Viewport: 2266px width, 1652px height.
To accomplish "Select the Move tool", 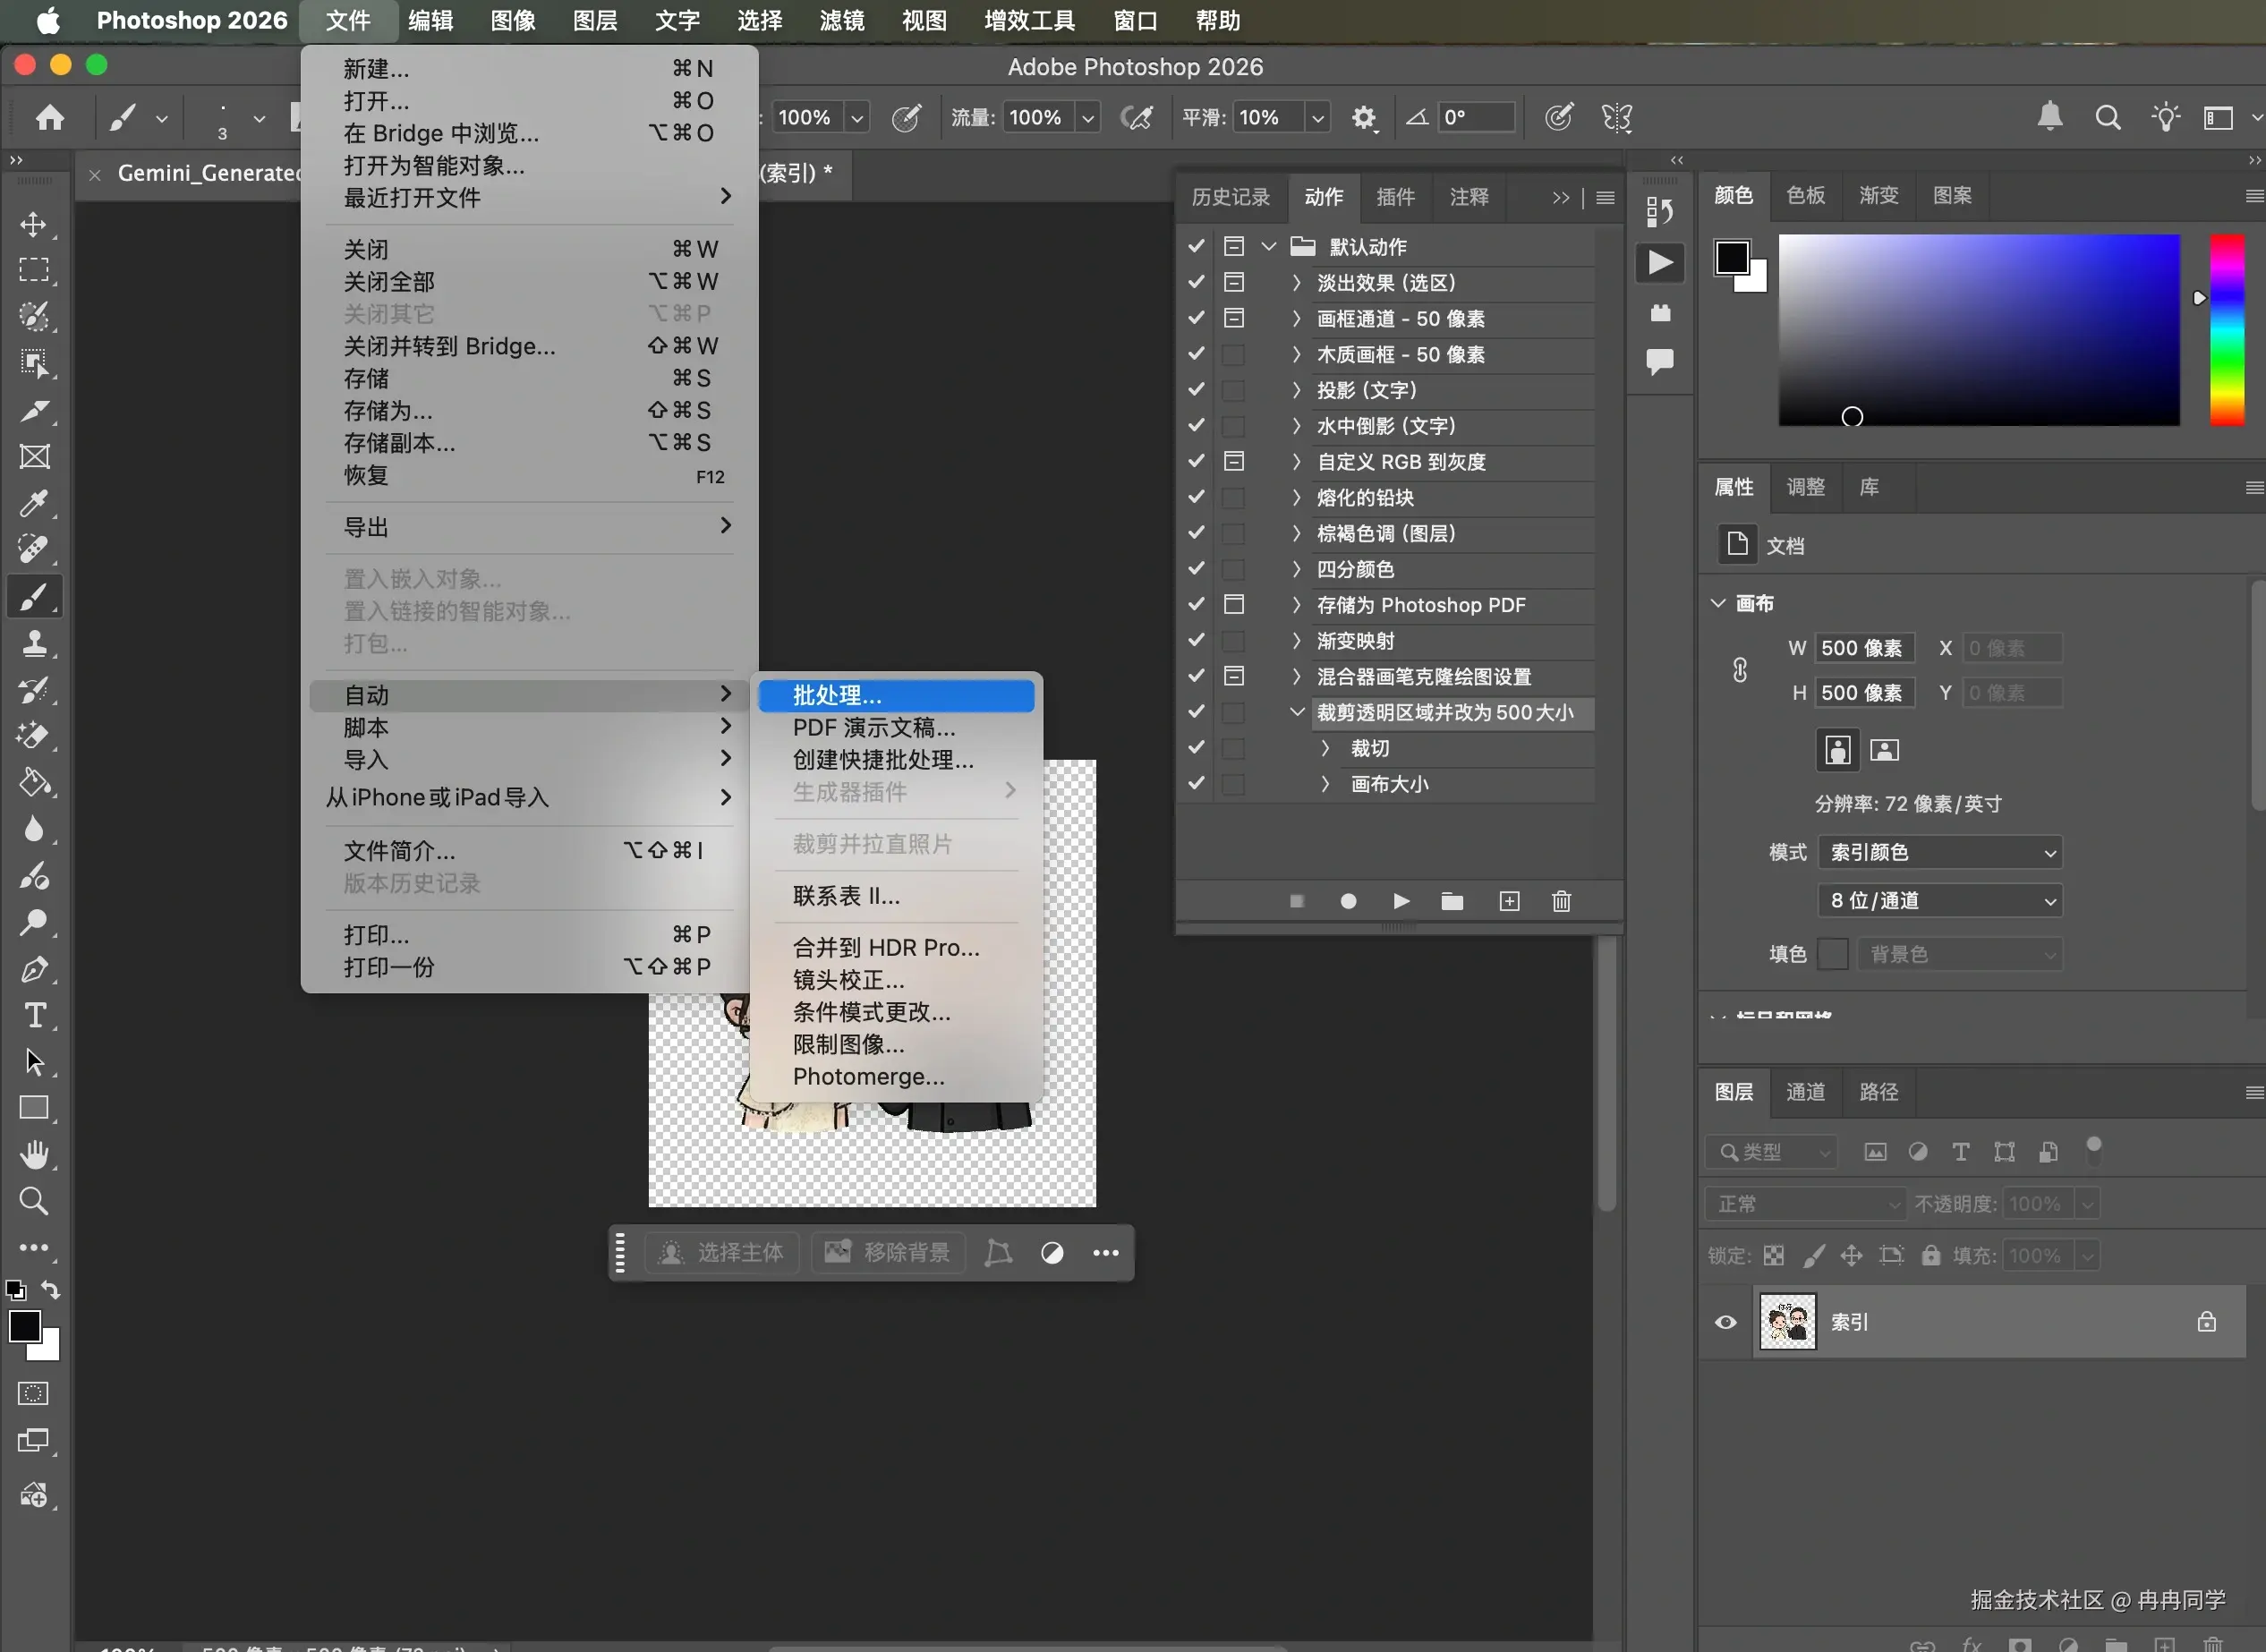I will click(x=33, y=224).
